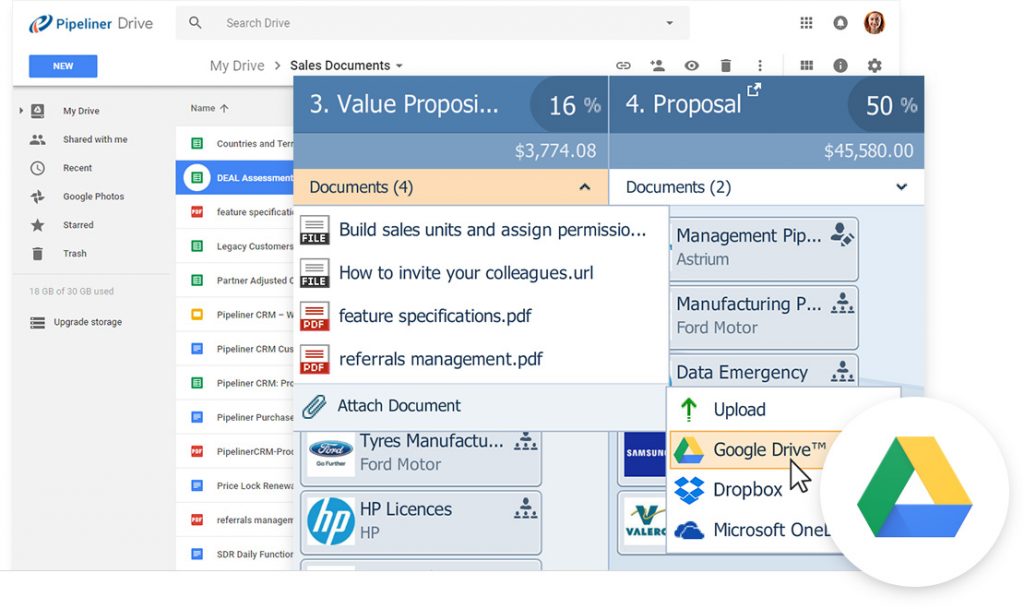Screen dimensions: 1024x609
Task: Open the more actions vertical dots
Action: [x=760, y=65]
